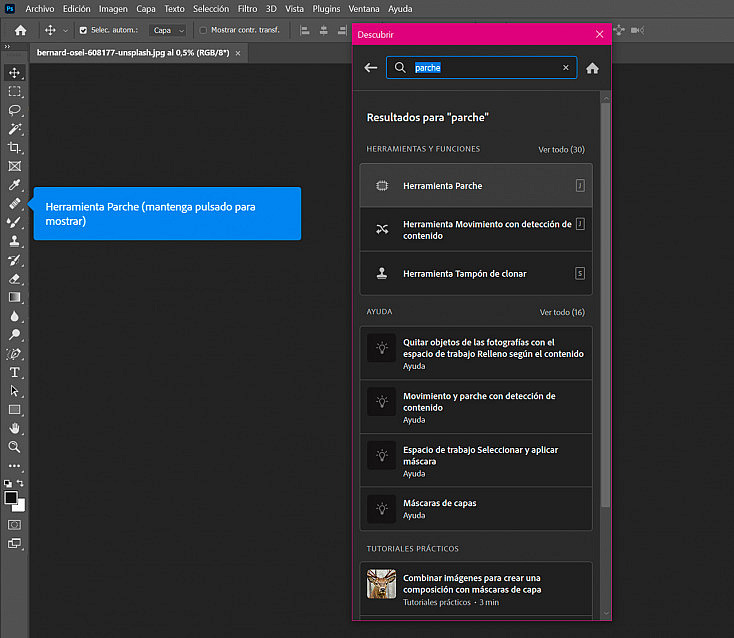This screenshot has width=734, height=638.
Task: Open the Imagen menu
Action: [113, 9]
